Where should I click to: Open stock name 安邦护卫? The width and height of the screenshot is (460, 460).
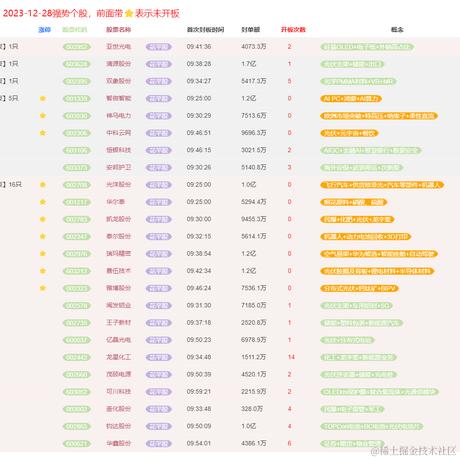pyautogui.click(x=118, y=167)
